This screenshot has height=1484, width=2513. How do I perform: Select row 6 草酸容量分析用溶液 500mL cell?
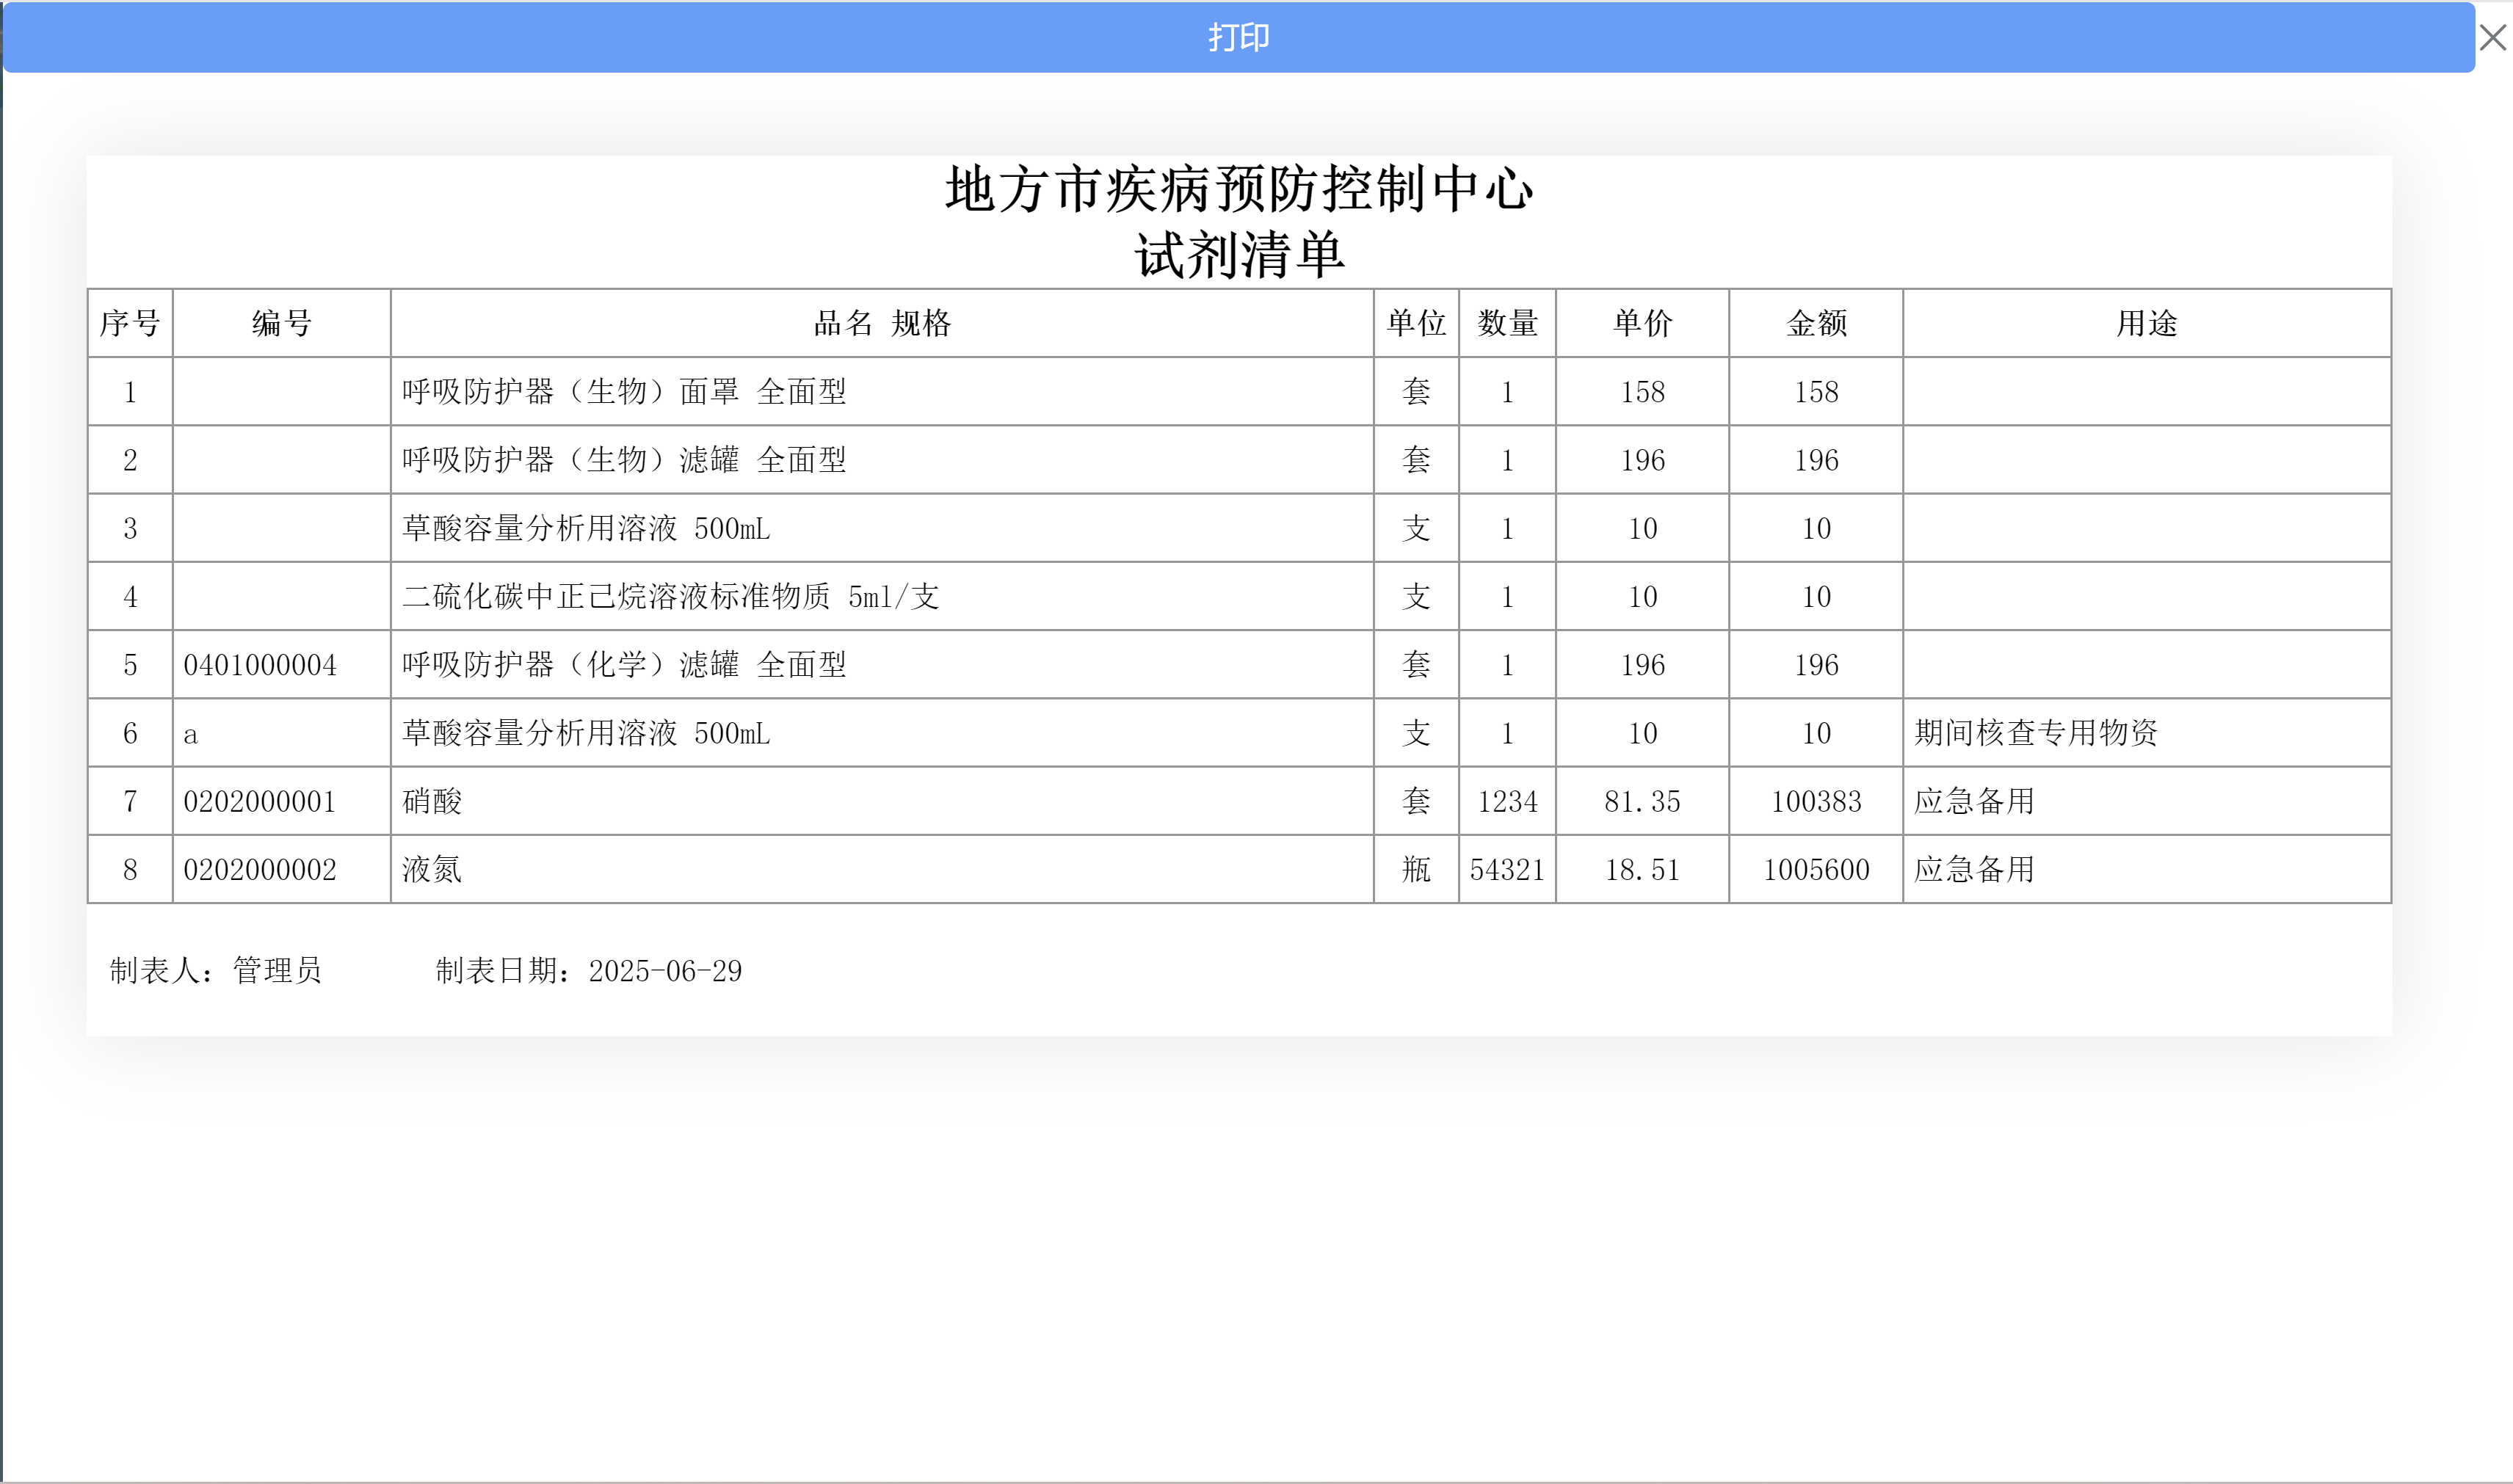coord(882,733)
